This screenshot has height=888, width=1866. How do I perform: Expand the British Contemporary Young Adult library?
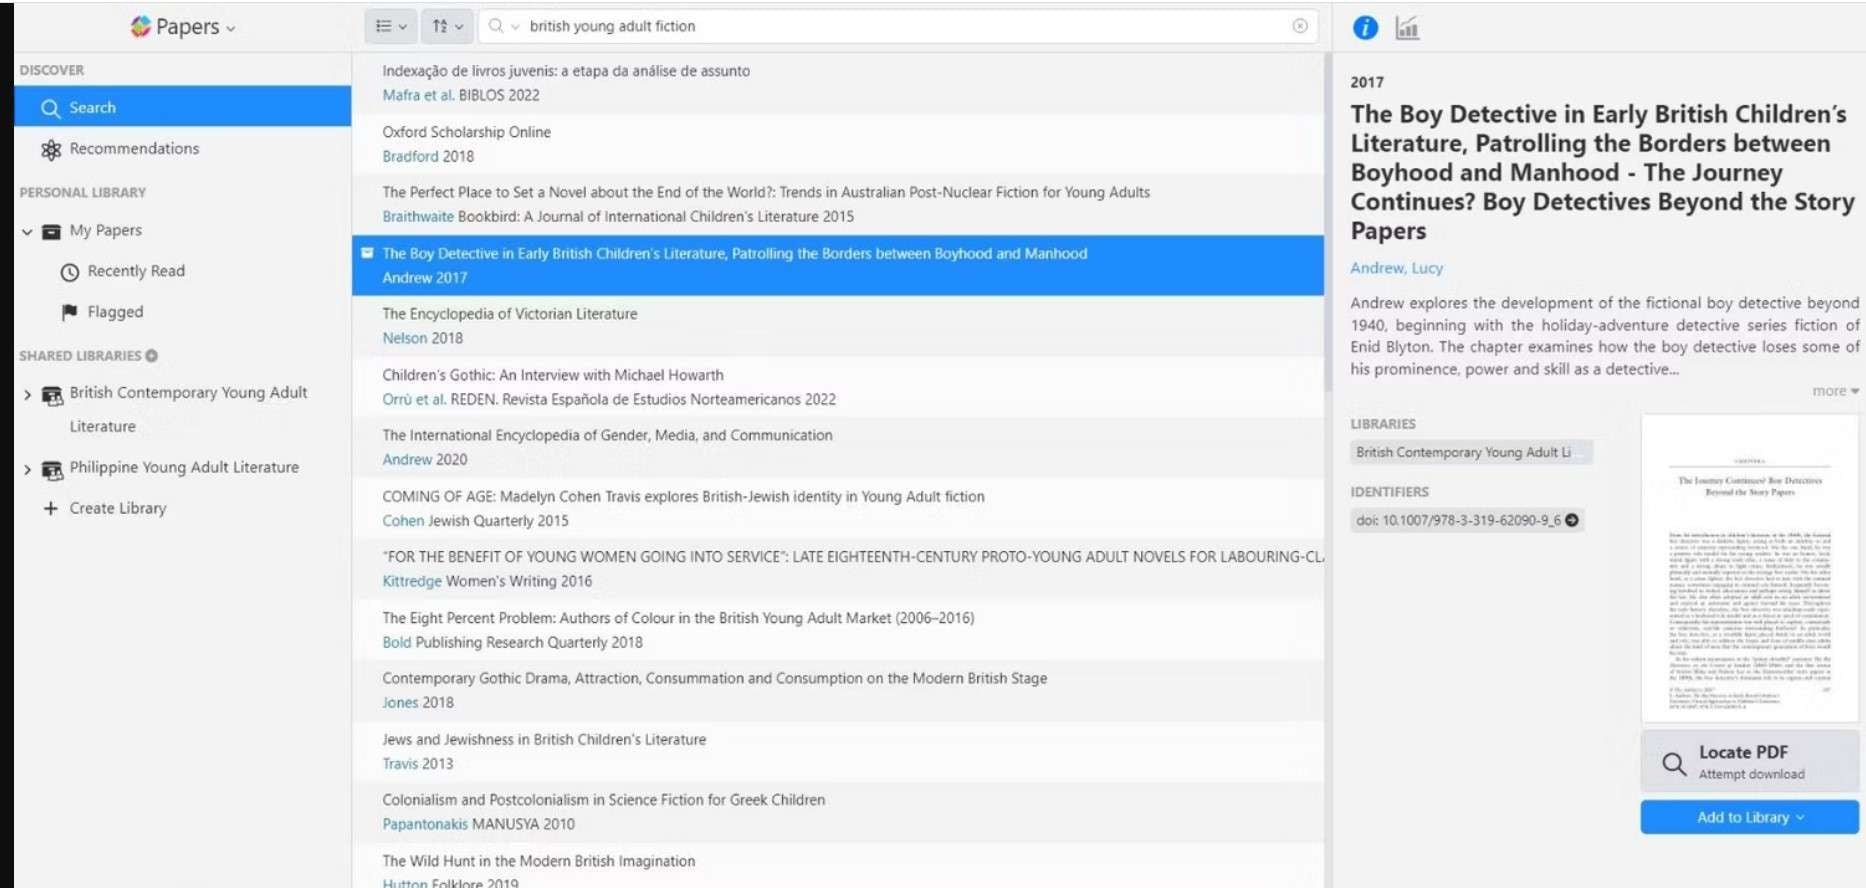27,395
